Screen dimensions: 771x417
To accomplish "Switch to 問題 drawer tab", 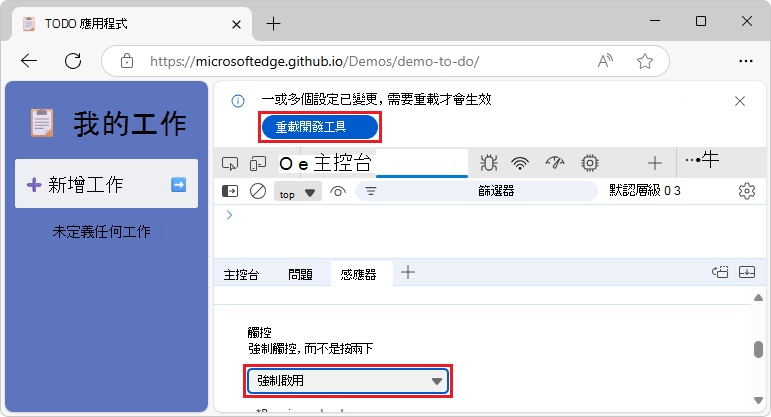I will pyautogui.click(x=300, y=274).
